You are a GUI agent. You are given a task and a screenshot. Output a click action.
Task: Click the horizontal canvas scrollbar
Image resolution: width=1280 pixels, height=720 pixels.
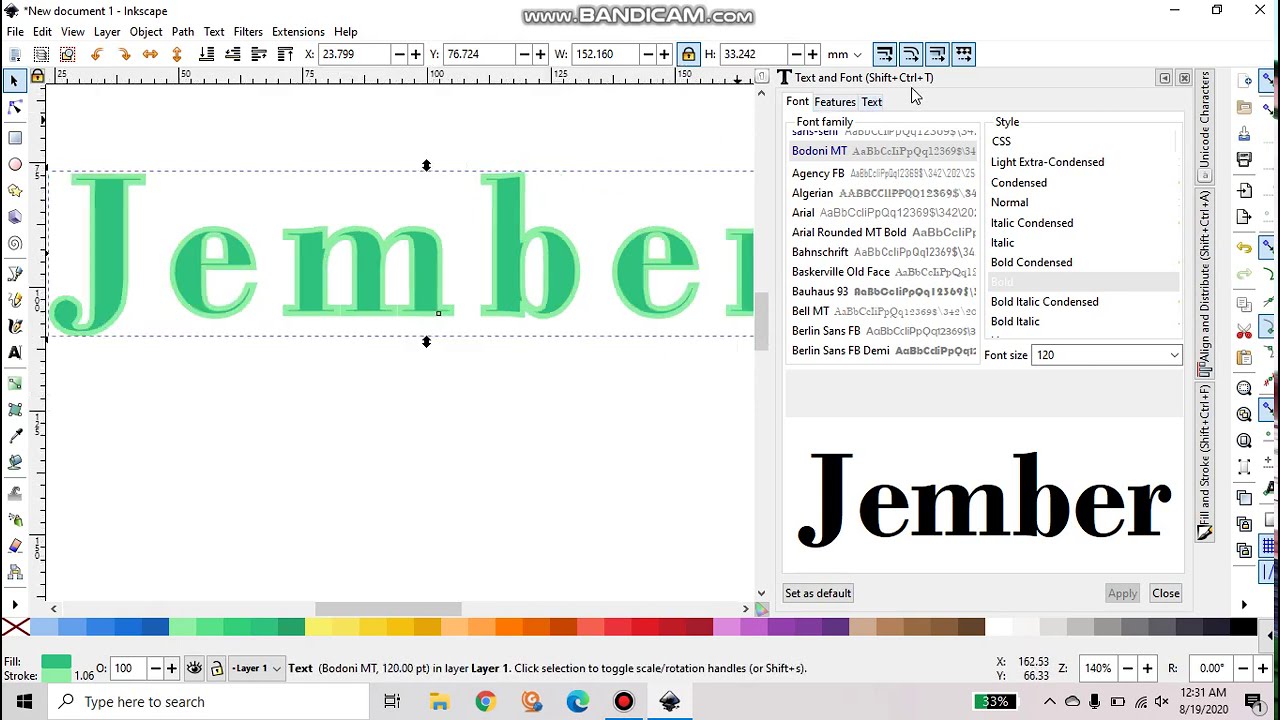[x=388, y=608]
